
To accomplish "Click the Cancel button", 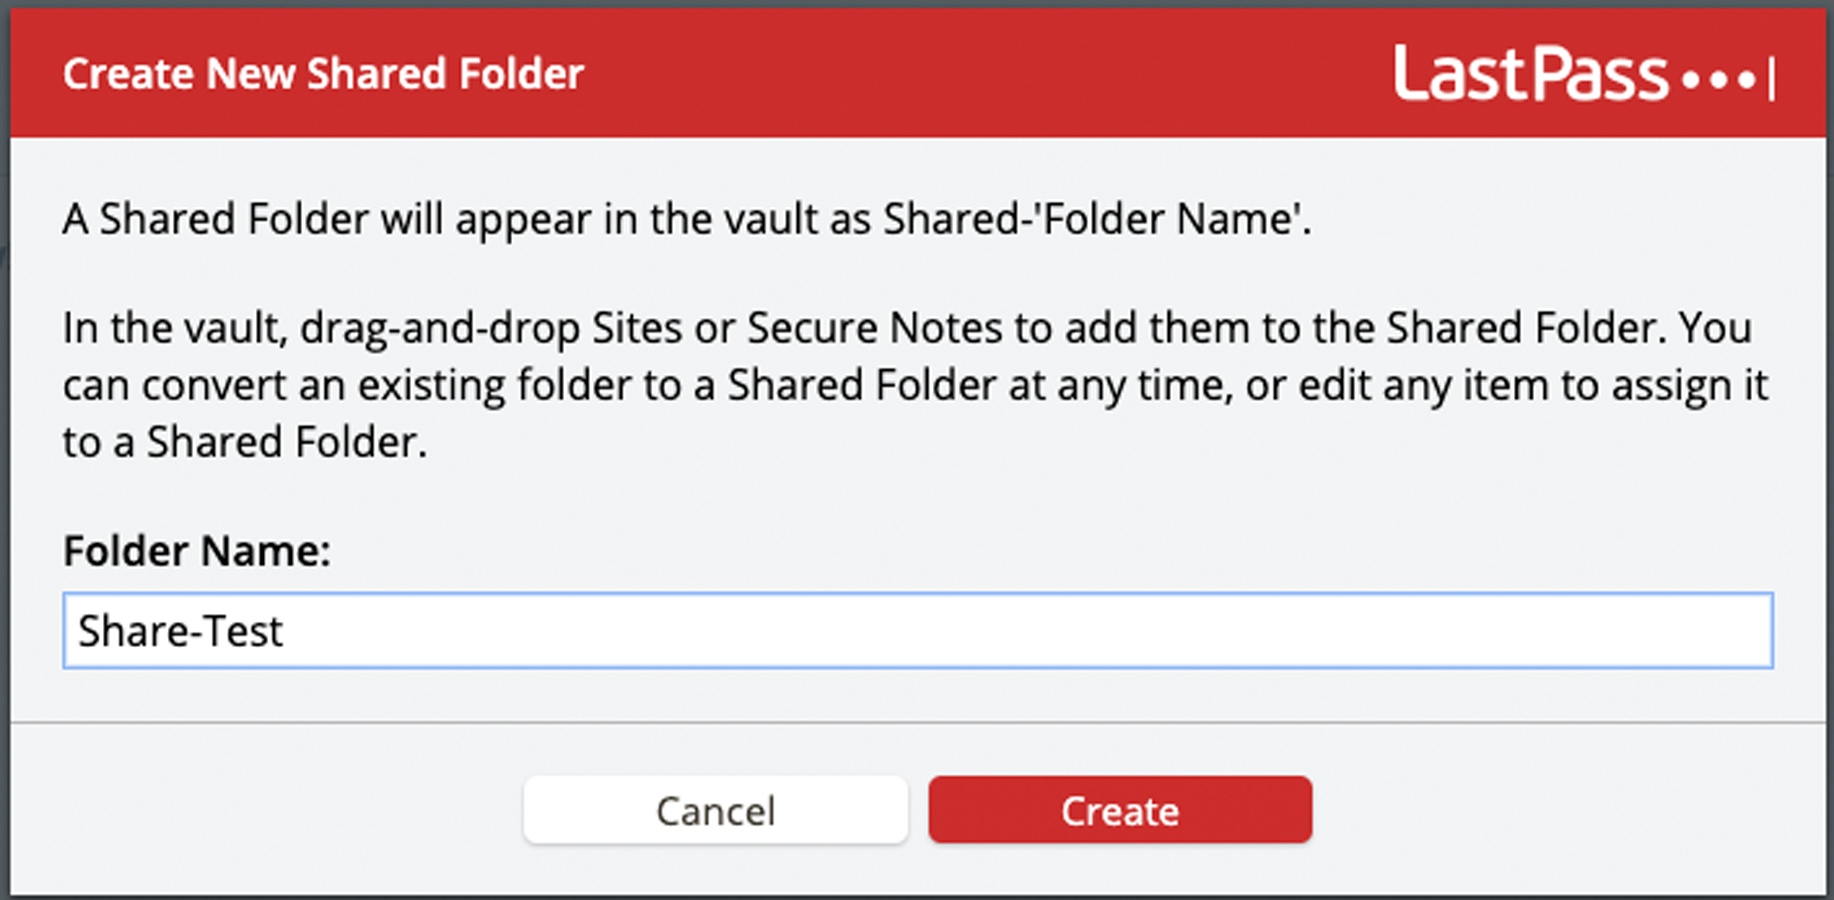I will point(716,810).
